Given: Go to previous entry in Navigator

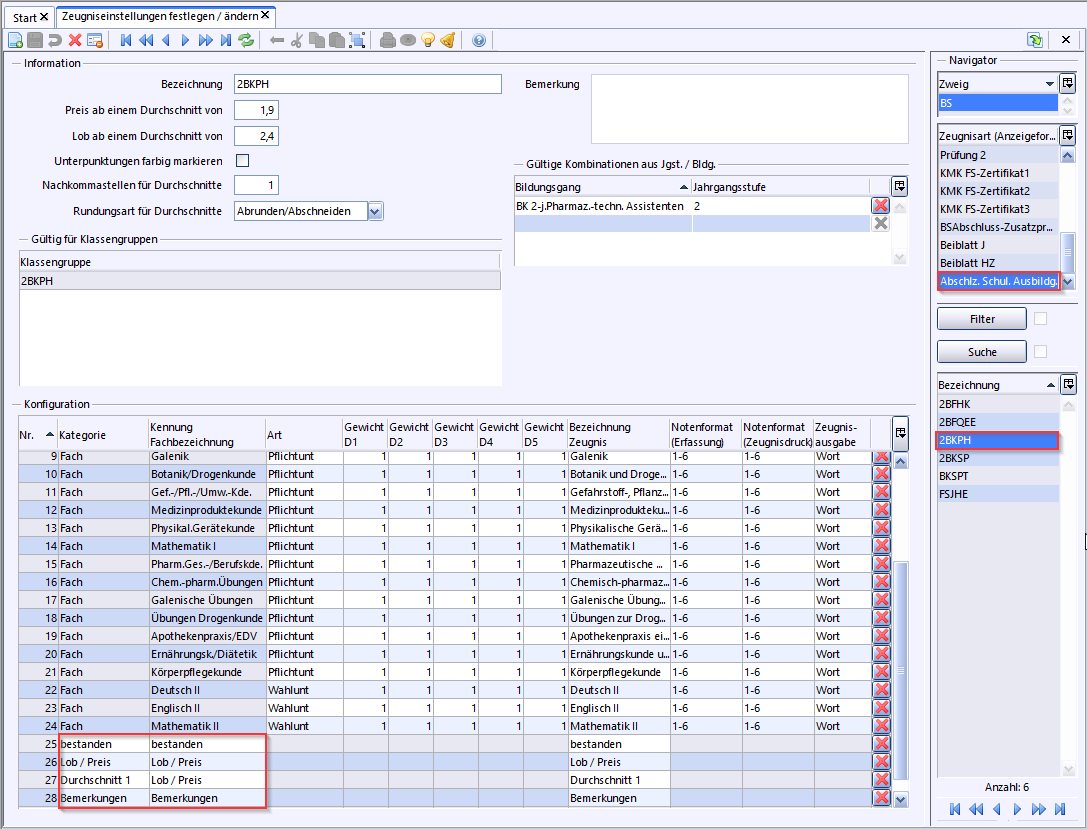Looking at the screenshot, I should (997, 809).
